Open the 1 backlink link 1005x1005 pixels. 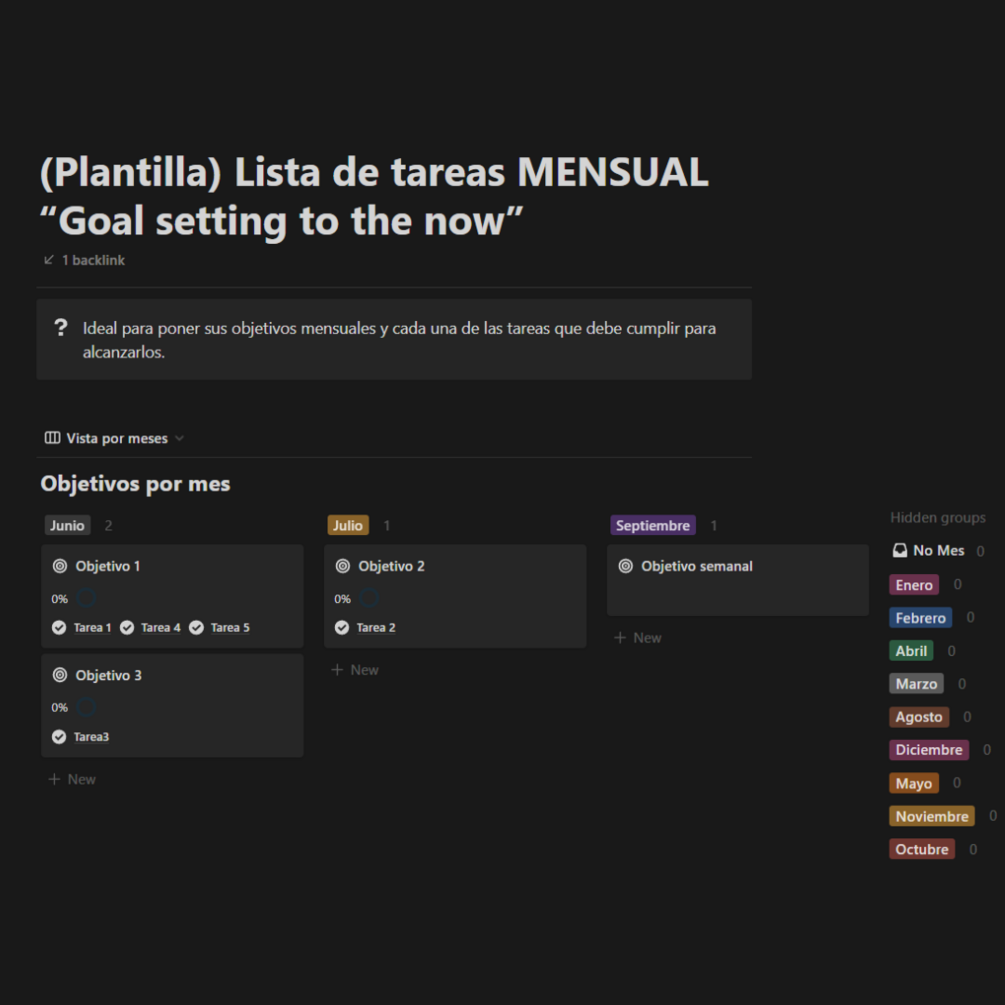93,260
